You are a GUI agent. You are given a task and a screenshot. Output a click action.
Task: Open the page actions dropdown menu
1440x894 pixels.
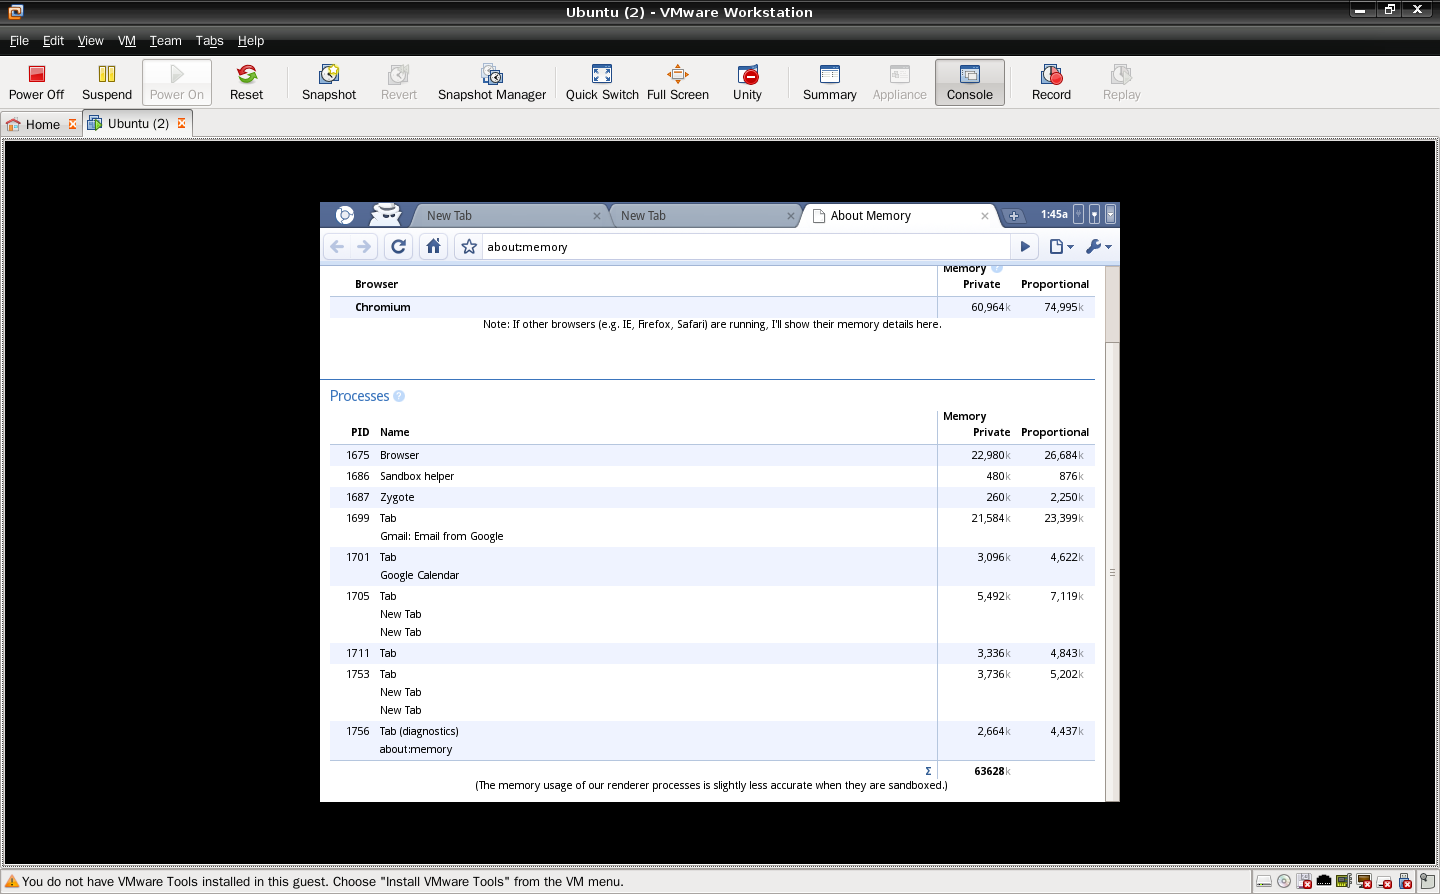pos(1061,246)
